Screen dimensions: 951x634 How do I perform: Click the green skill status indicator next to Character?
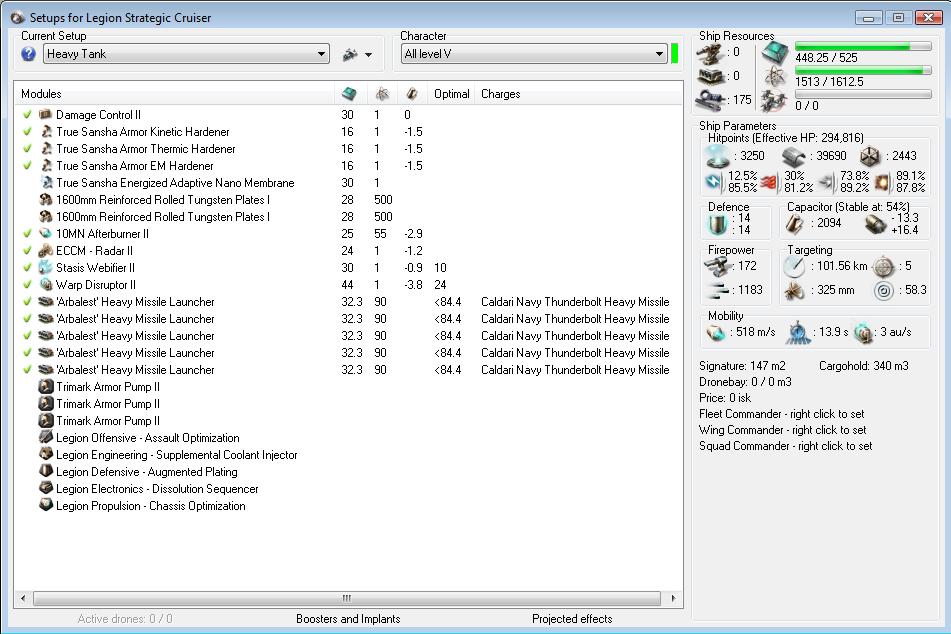click(674, 53)
